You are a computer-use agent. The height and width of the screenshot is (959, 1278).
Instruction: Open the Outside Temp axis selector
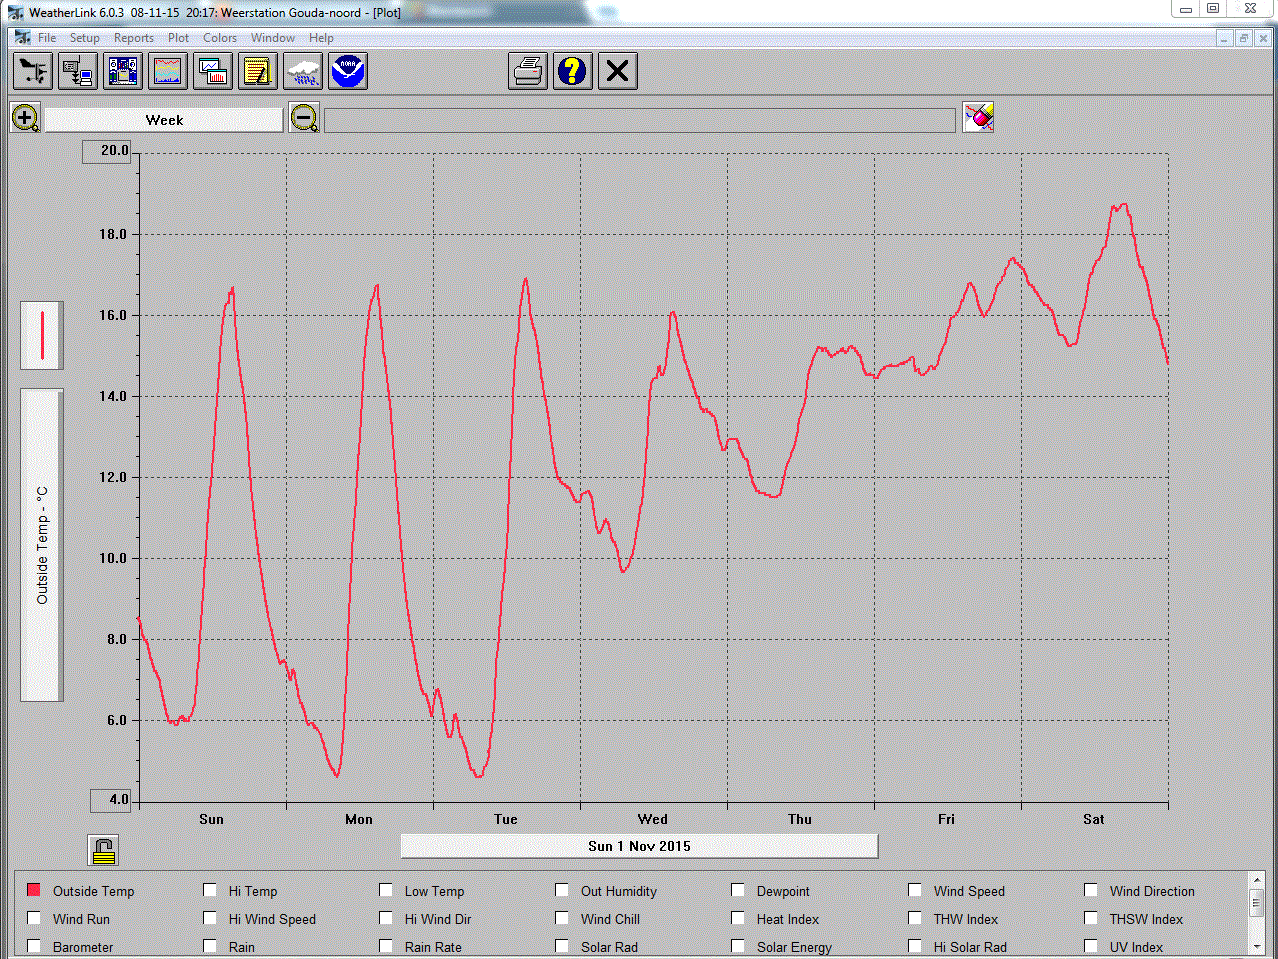click(x=42, y=545)
